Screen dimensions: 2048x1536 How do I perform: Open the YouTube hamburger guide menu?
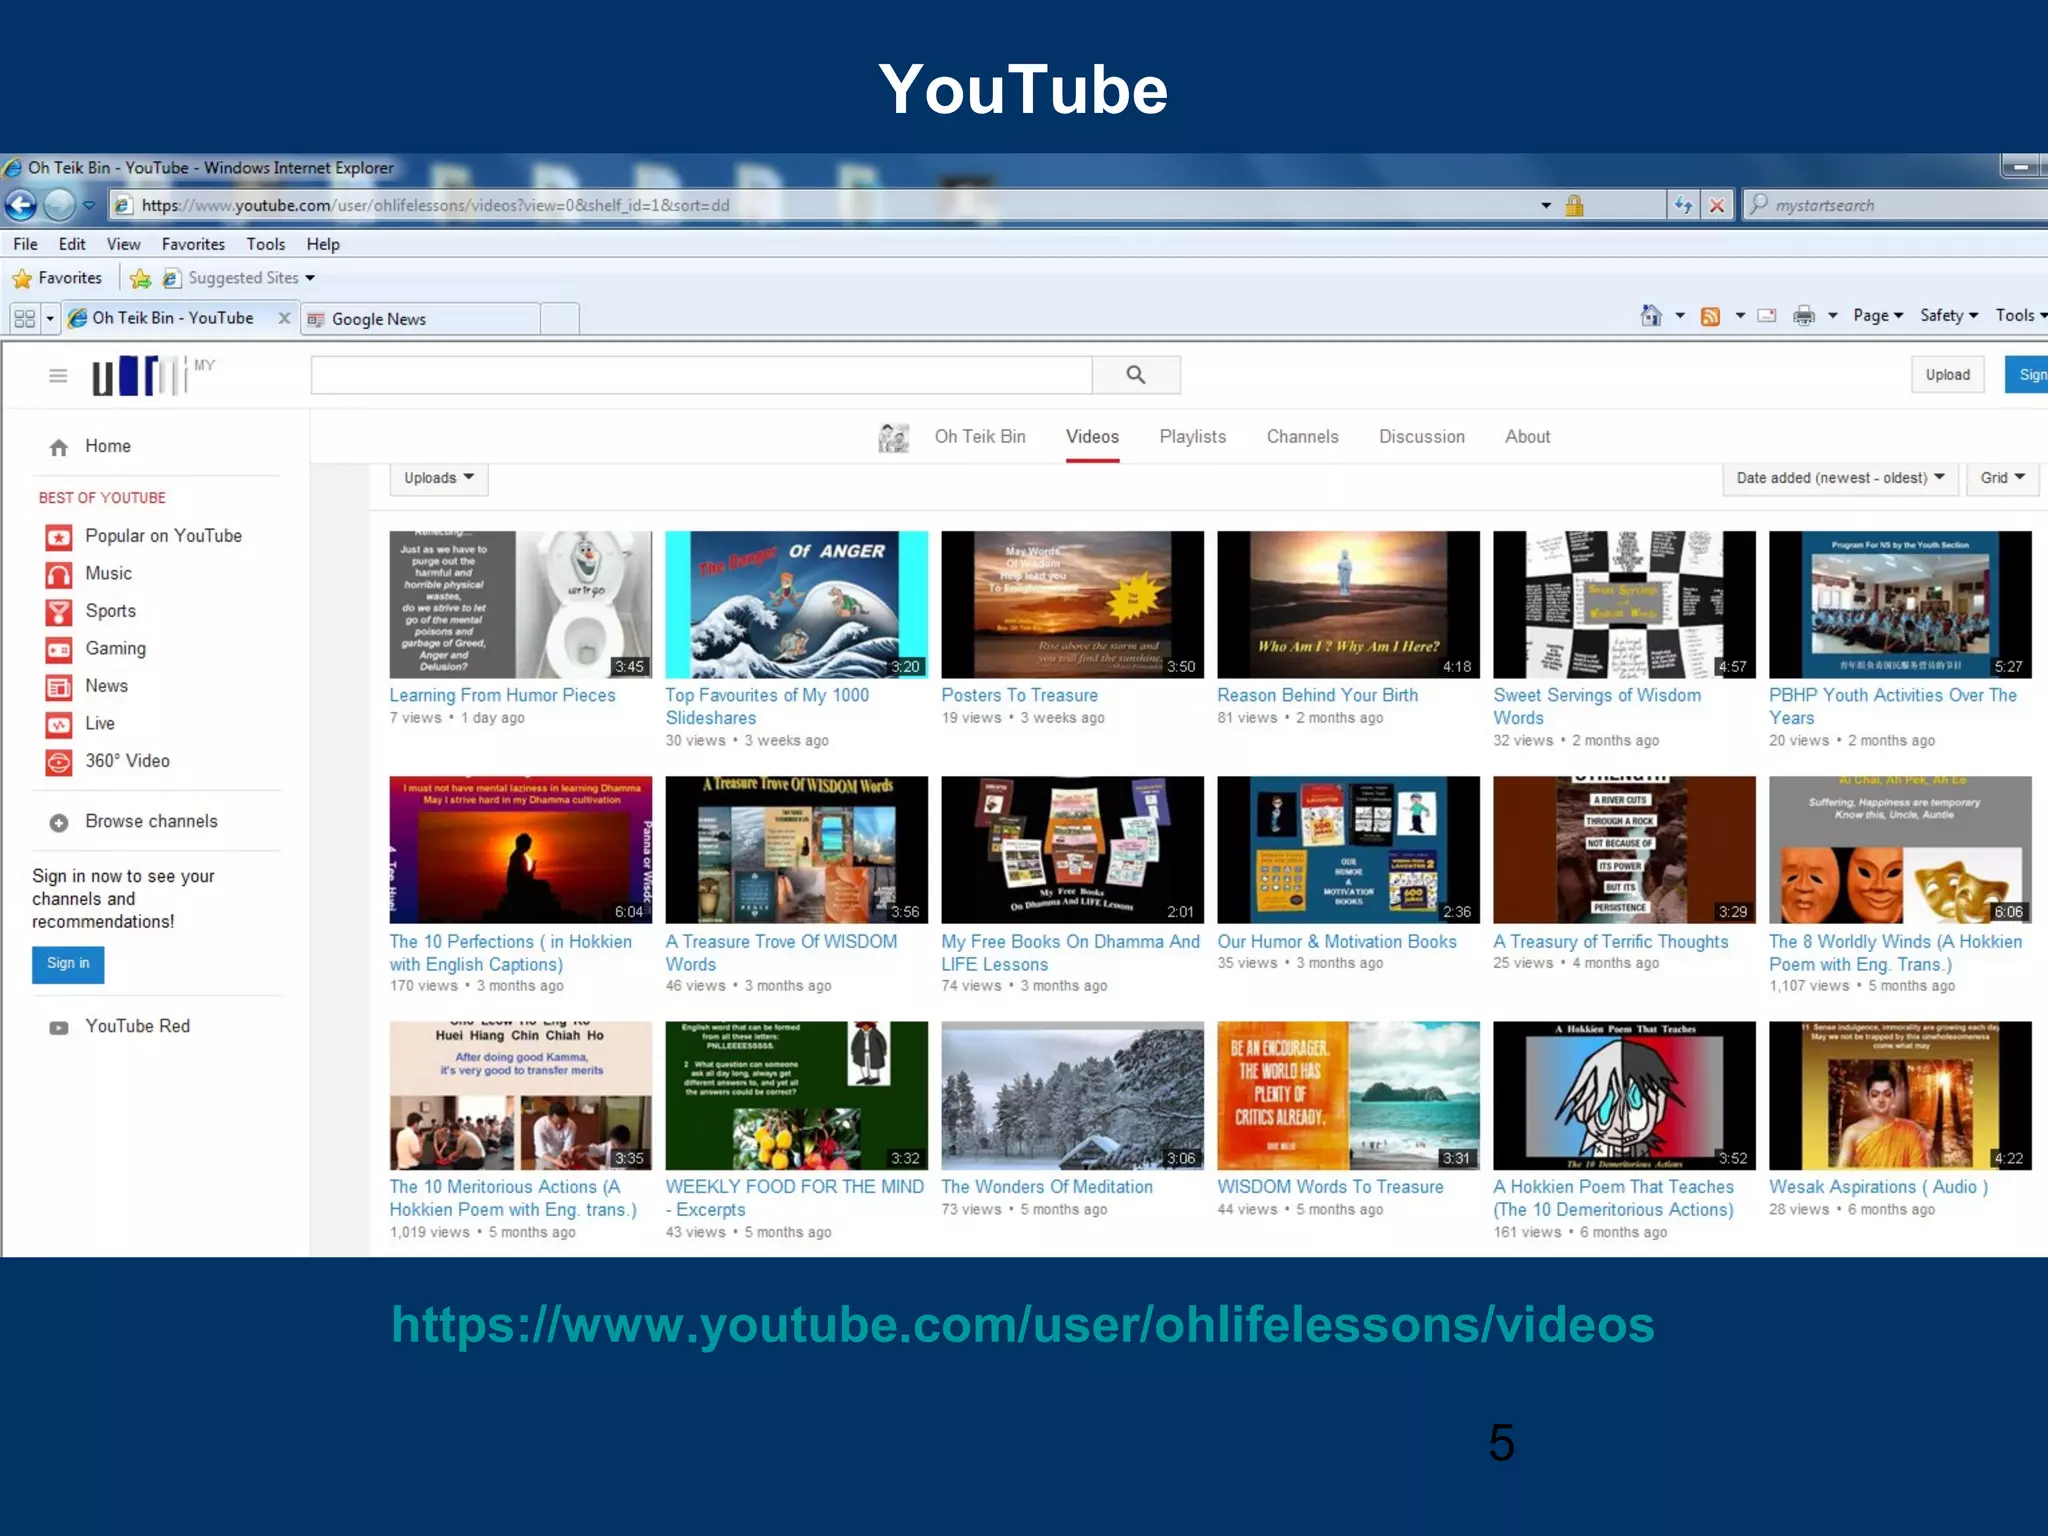click(x=58, y=375)
